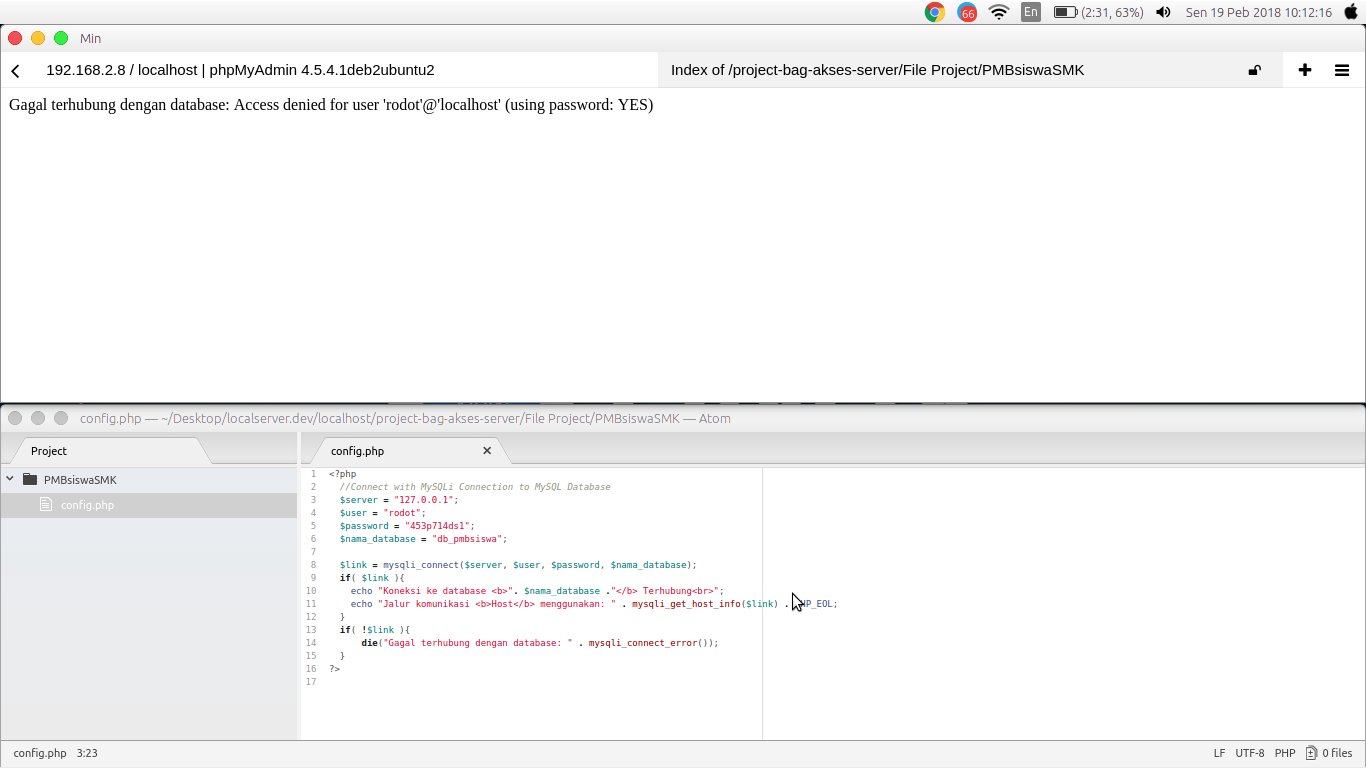Click the 0 files git indicator
Viewport: 1366px width, 768px height.
1329,753
